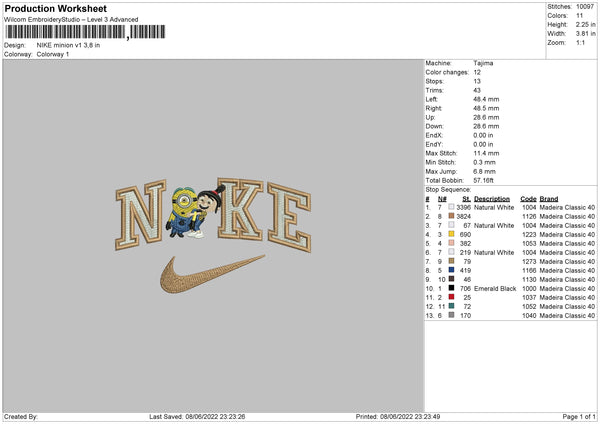Image resolution: width=600 pixels, height=424 pixels.
Task: Click the code 1126 in row 2
Action: [529, 217]
